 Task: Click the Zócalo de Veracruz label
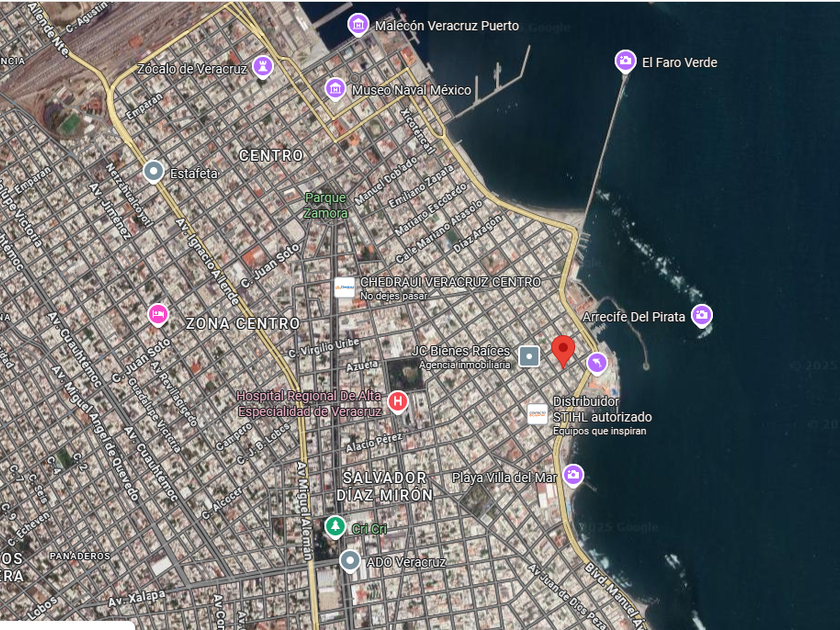tap(192, 69)
